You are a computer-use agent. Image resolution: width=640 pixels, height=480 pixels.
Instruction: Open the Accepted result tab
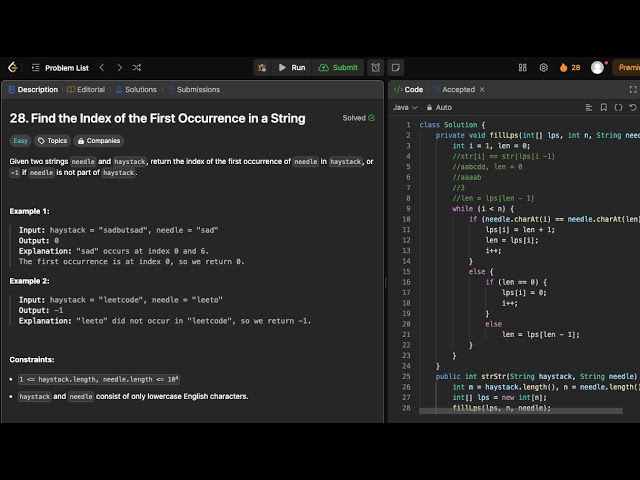(x=453, y=90)
